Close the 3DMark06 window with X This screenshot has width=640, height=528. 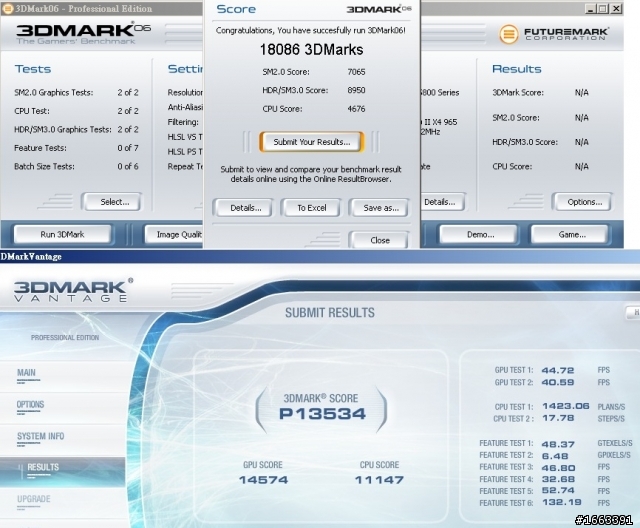click(x=616, y=9)
